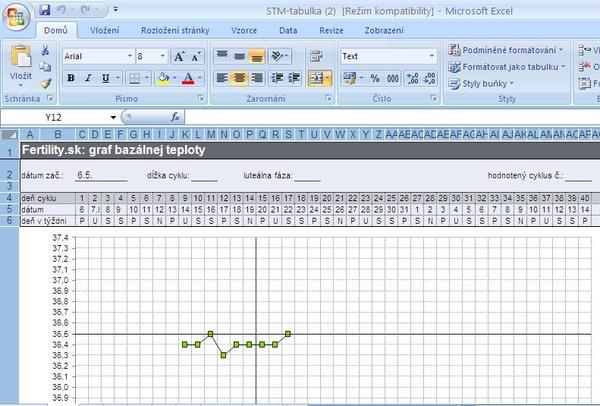Toggle center horizontal alignment
Viewport: 600px width, 406px height.
tap(240, 78)
